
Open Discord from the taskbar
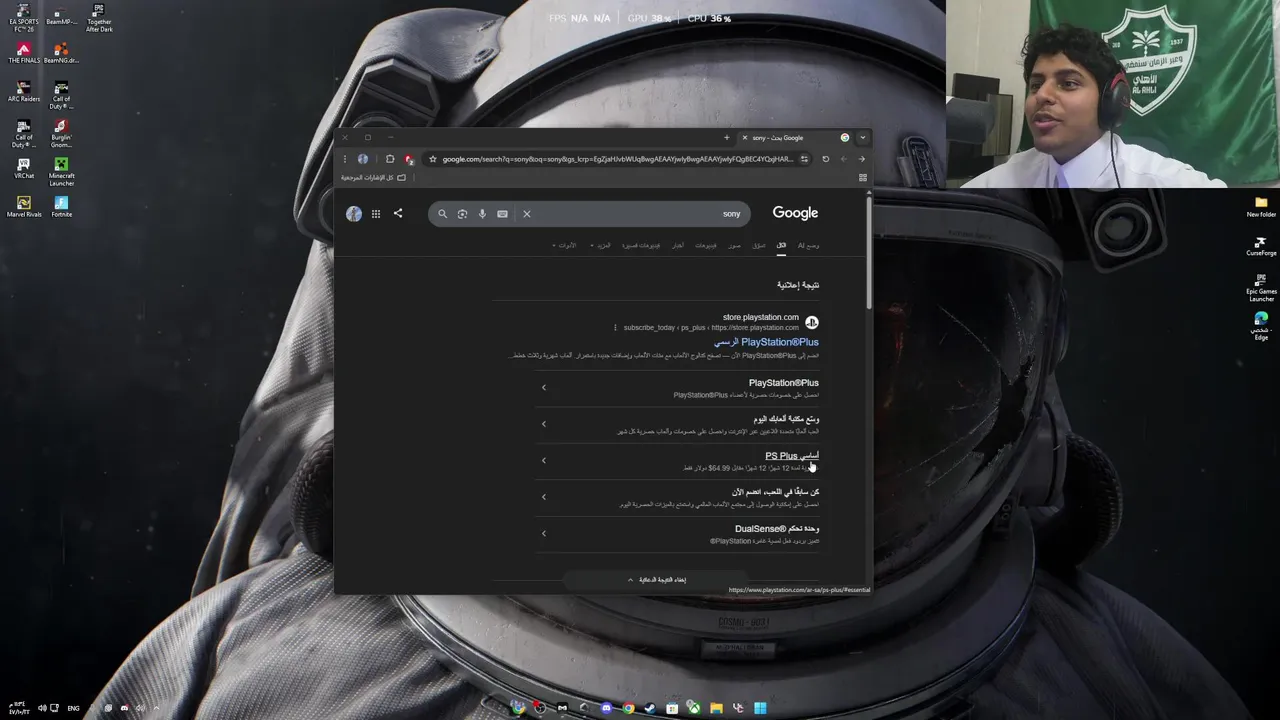(606, 708)
